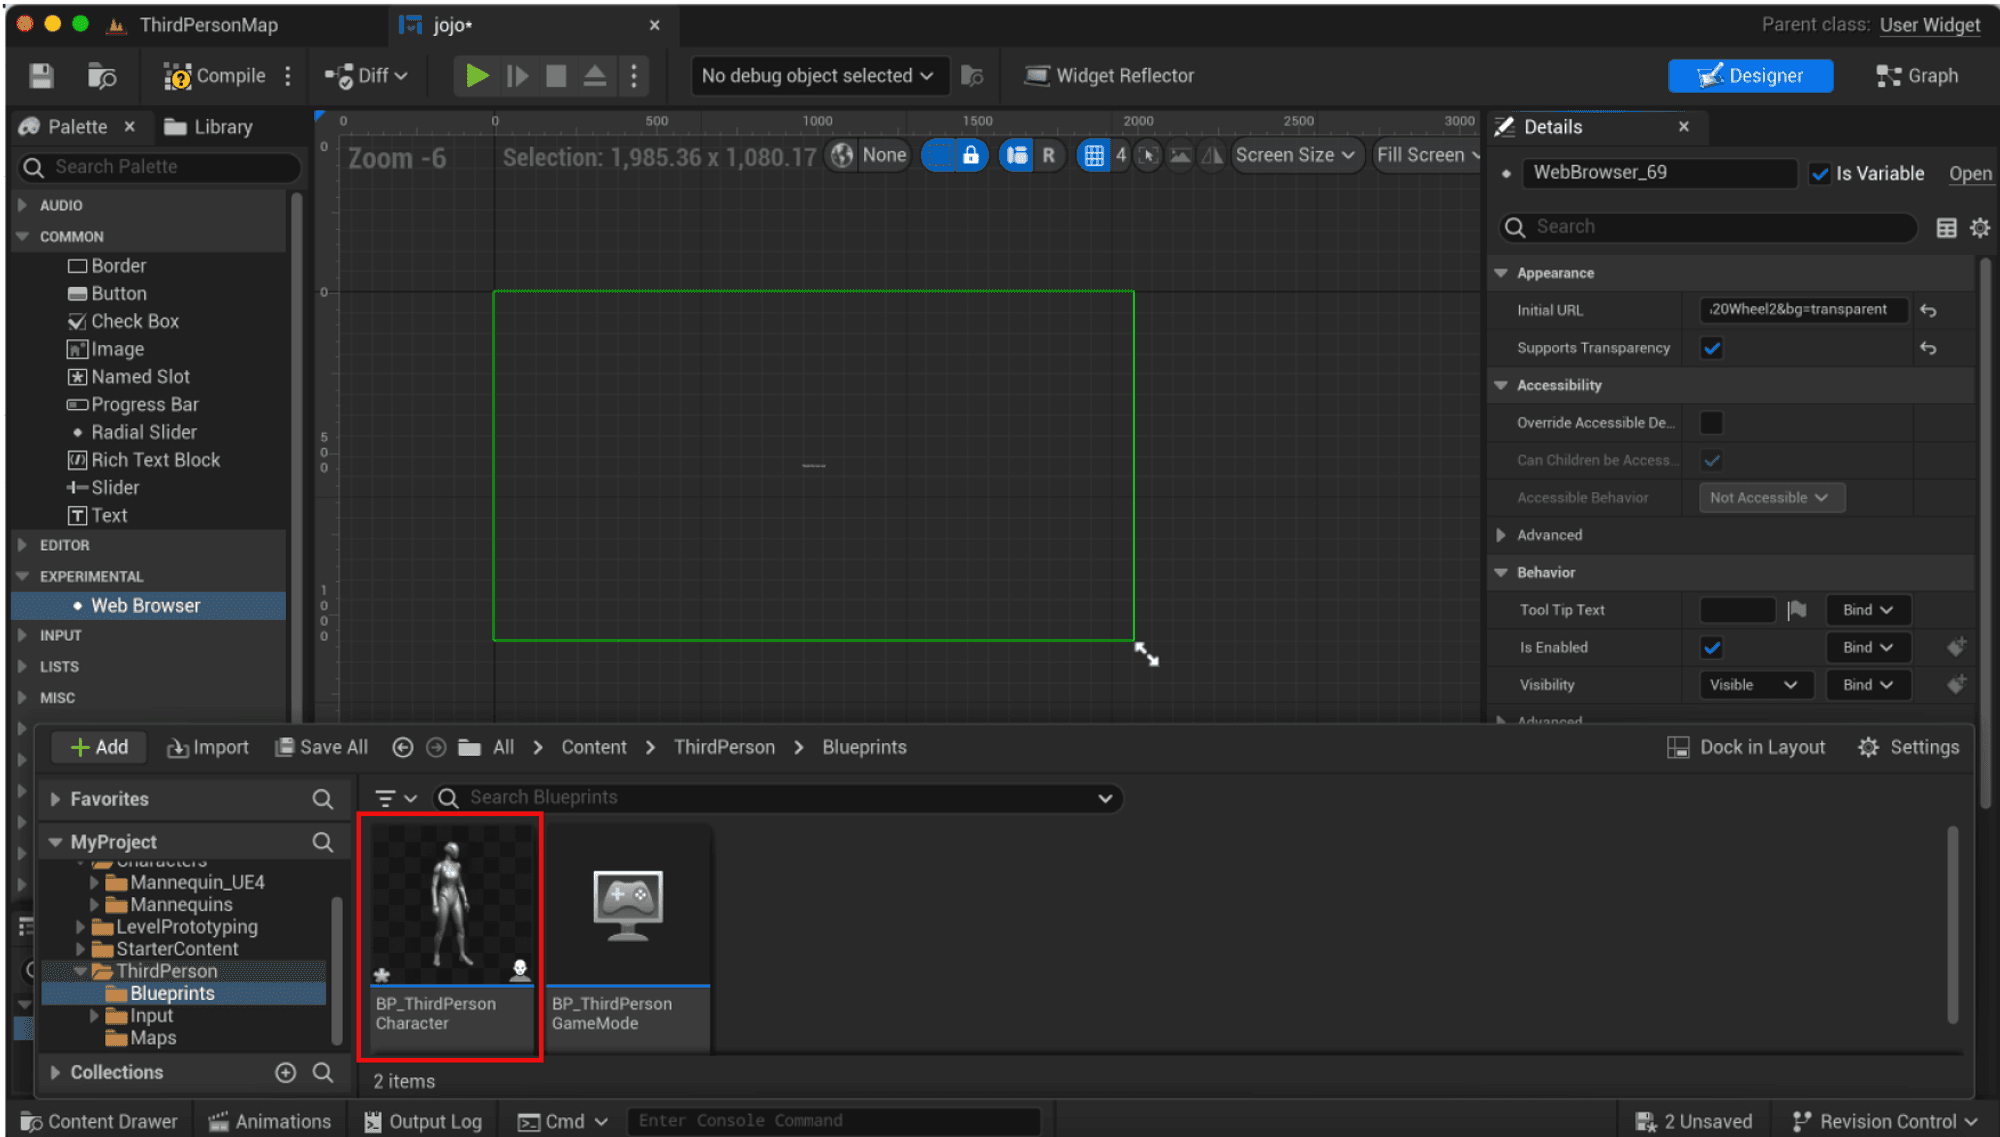2000x1137 pixels.
Task: Select the Progress Bar palette widget
Action: click(145, 405)
